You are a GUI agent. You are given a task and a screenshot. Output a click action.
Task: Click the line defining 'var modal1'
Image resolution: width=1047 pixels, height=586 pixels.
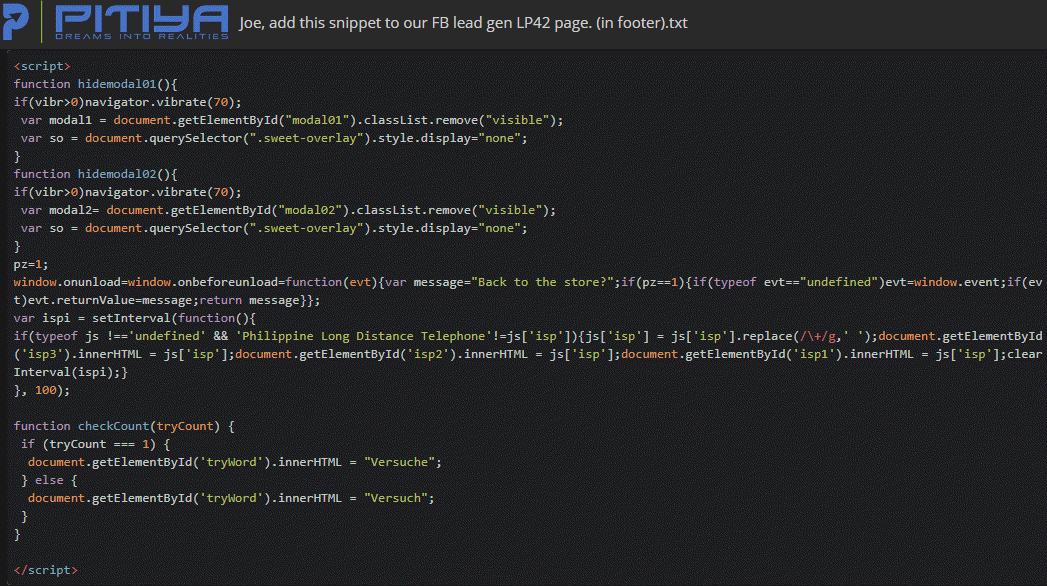point(292,120)
